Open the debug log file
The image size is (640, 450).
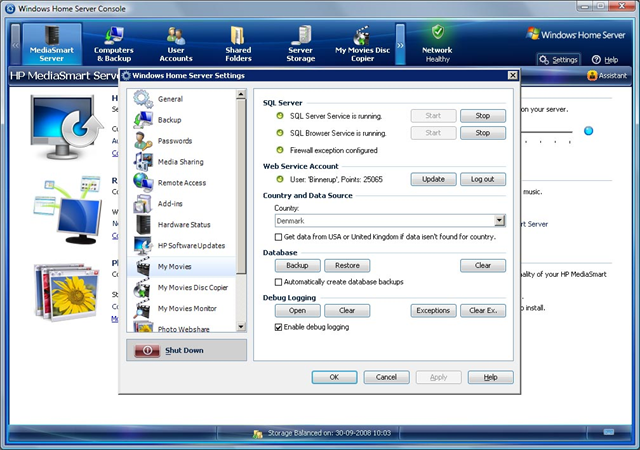point(298,311)
